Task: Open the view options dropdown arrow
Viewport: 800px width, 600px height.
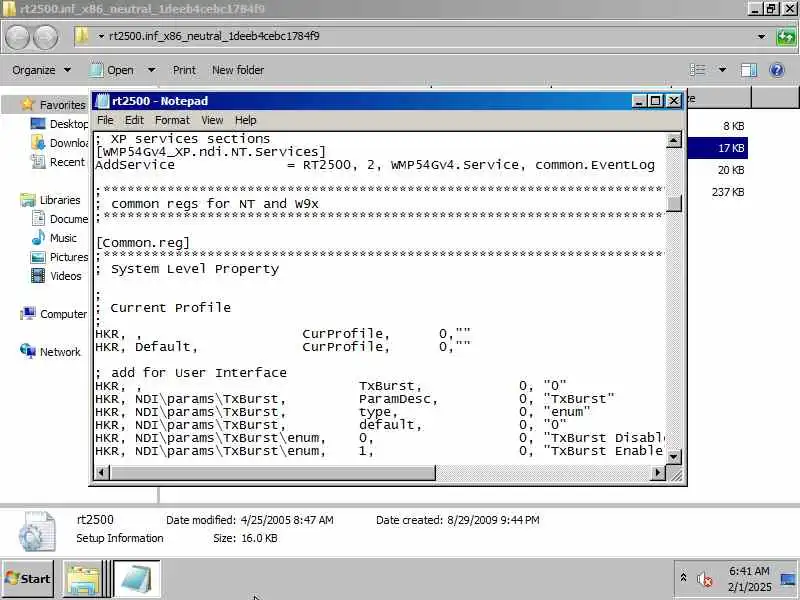Action: click(x=722, y=70)
